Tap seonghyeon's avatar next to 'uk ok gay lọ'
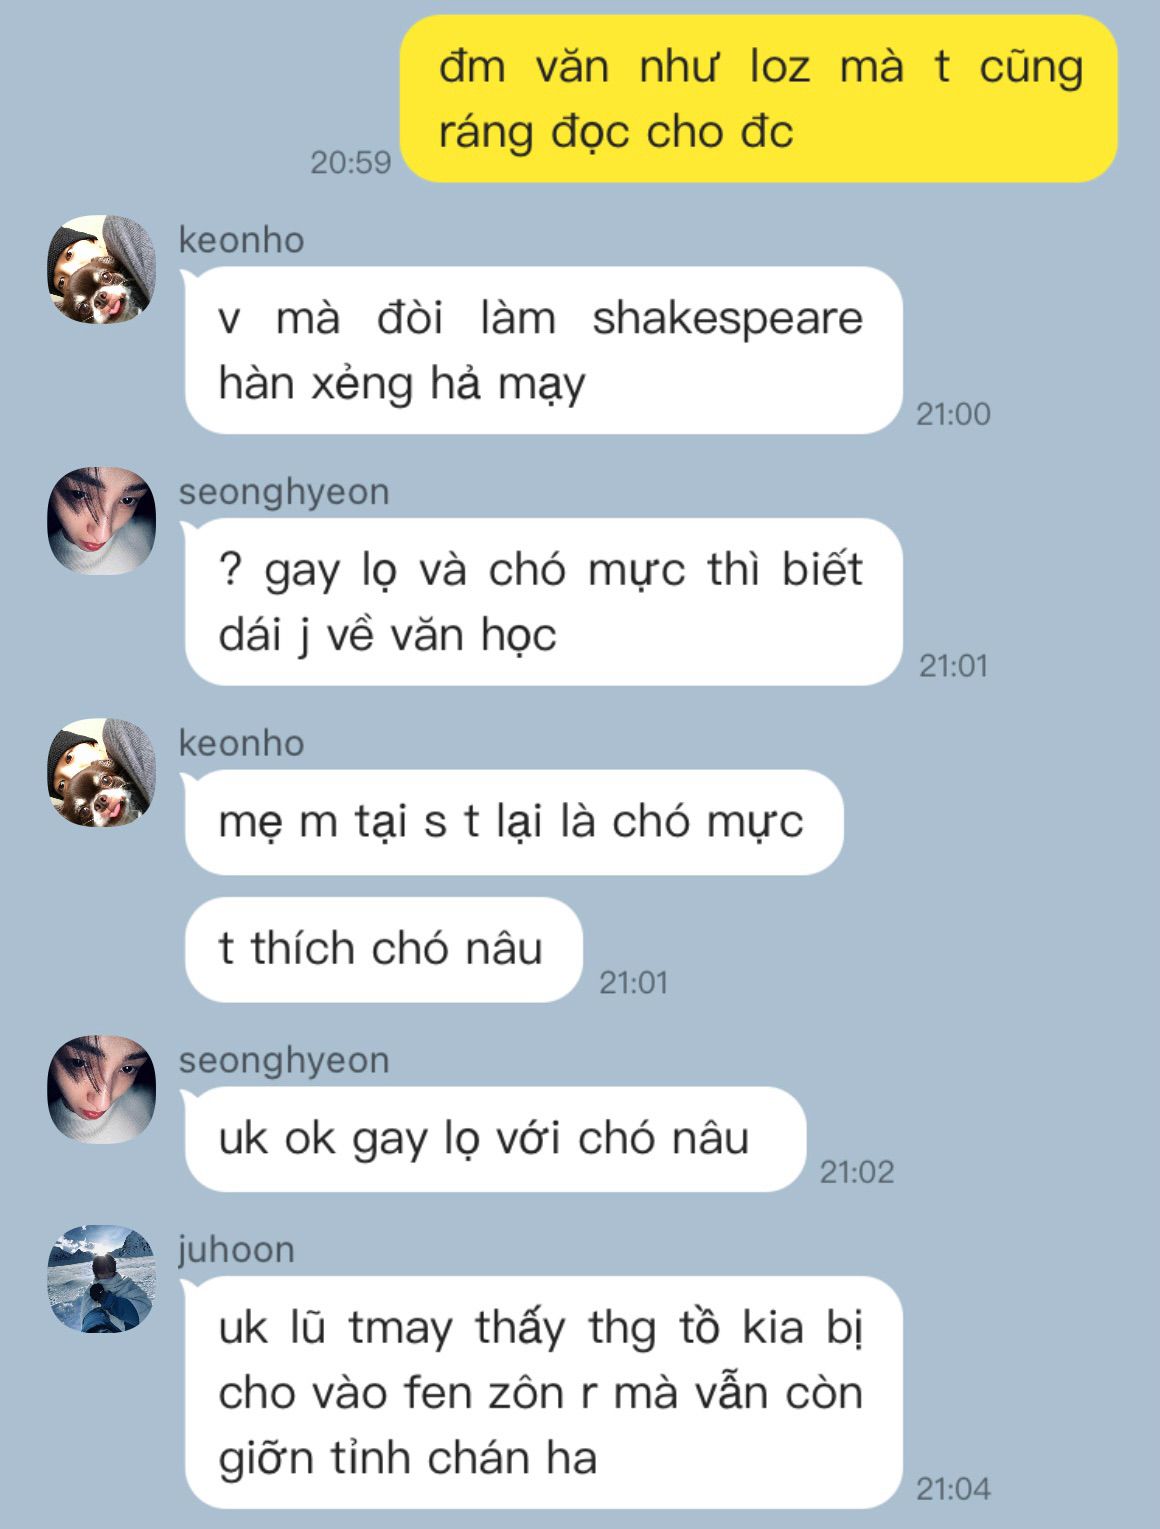The width and height of the screenshot is (1160, 1529). [x=102, y=1089]
